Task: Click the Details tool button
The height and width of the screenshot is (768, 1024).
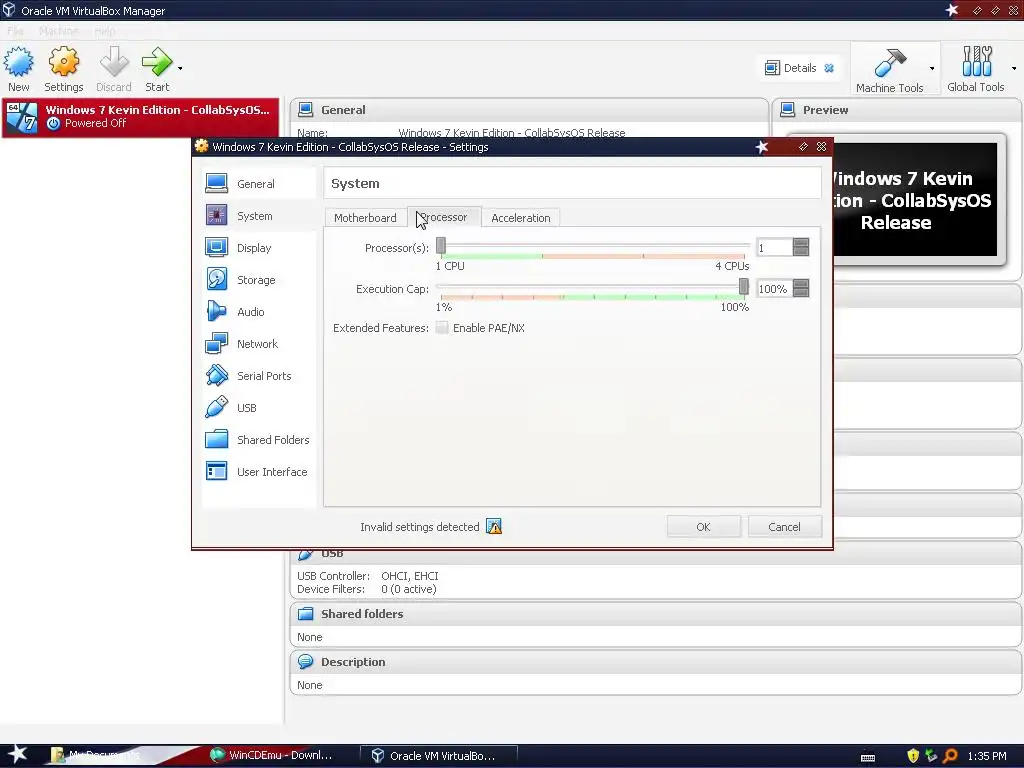Action: 792,68
